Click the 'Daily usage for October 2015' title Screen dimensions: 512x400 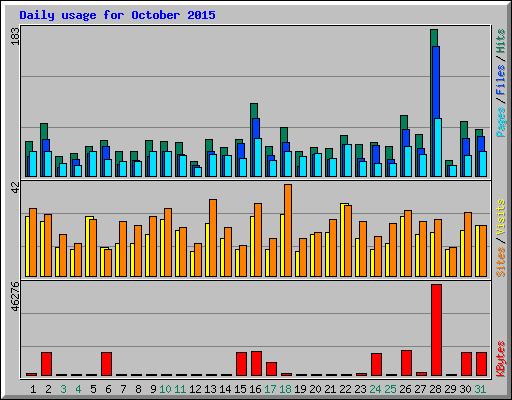tap(117, 15)
